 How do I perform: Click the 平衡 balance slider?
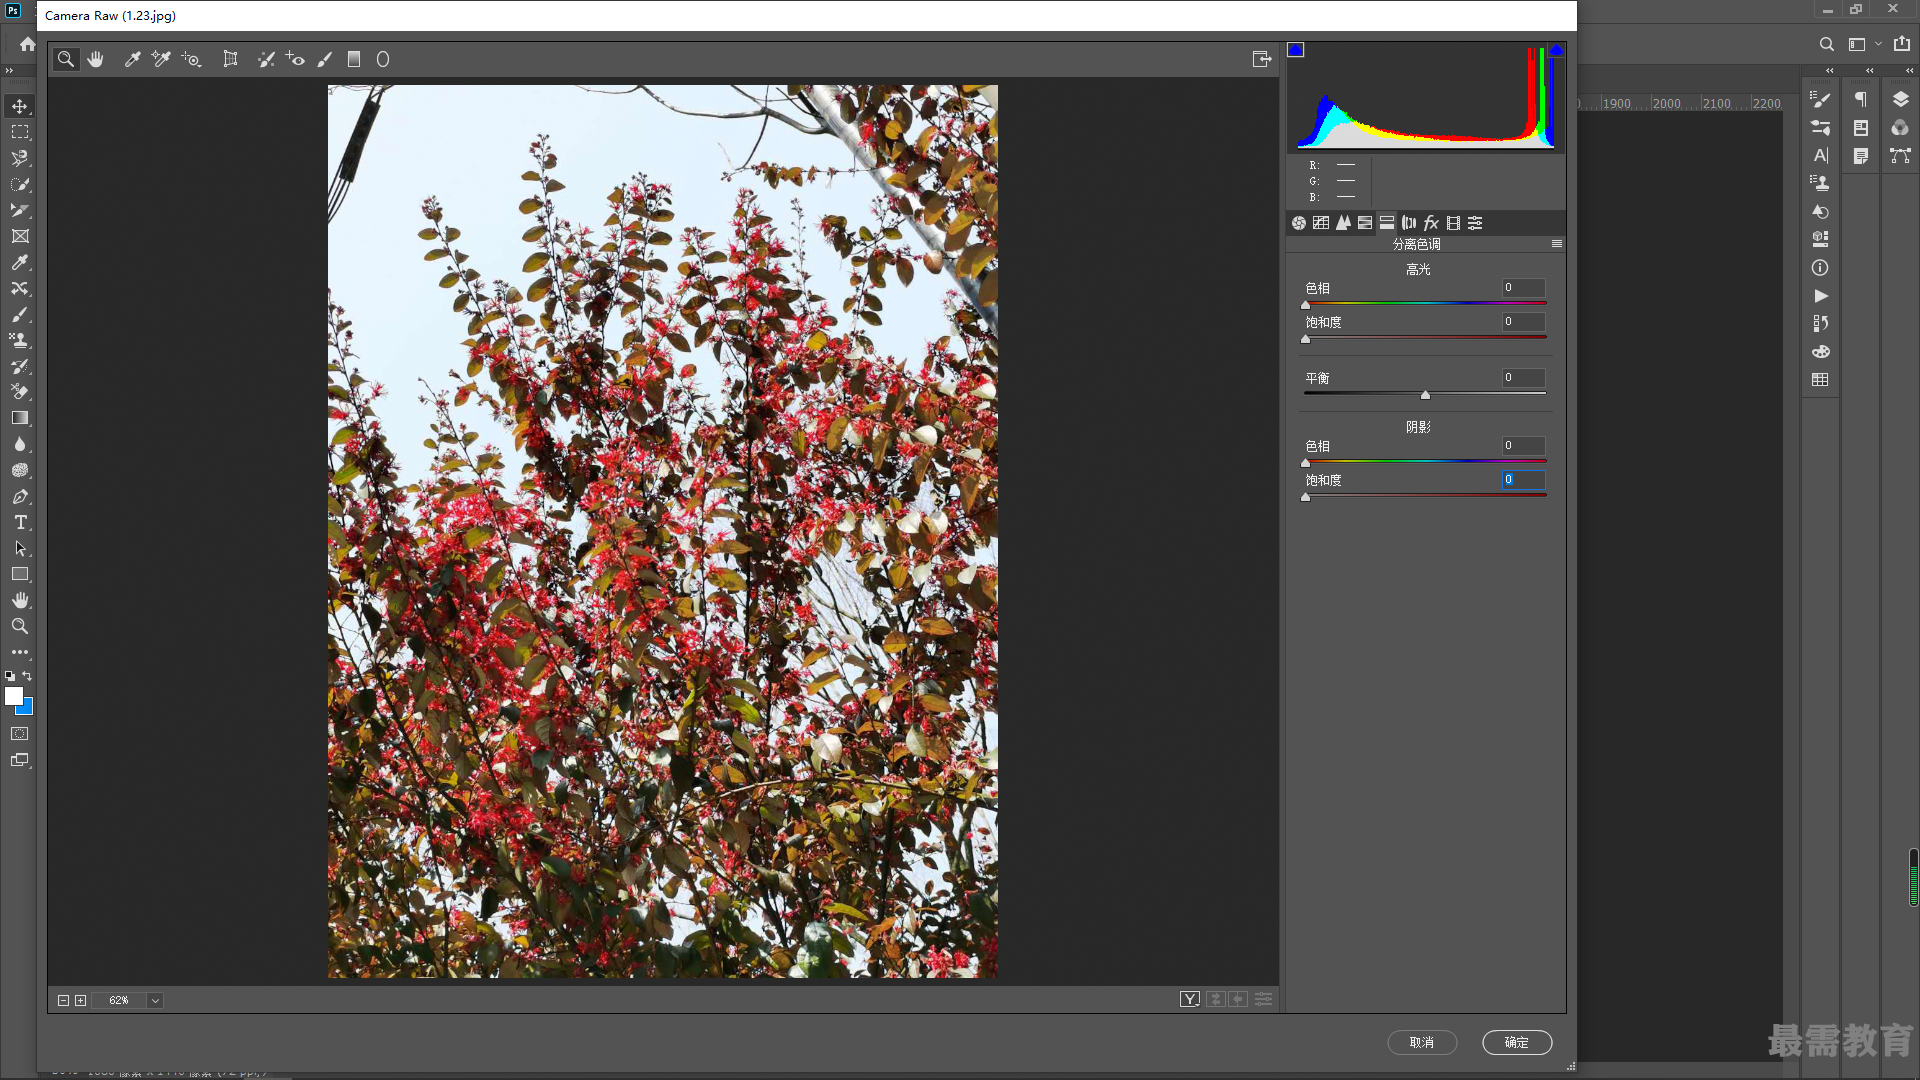click(1425, 393)
